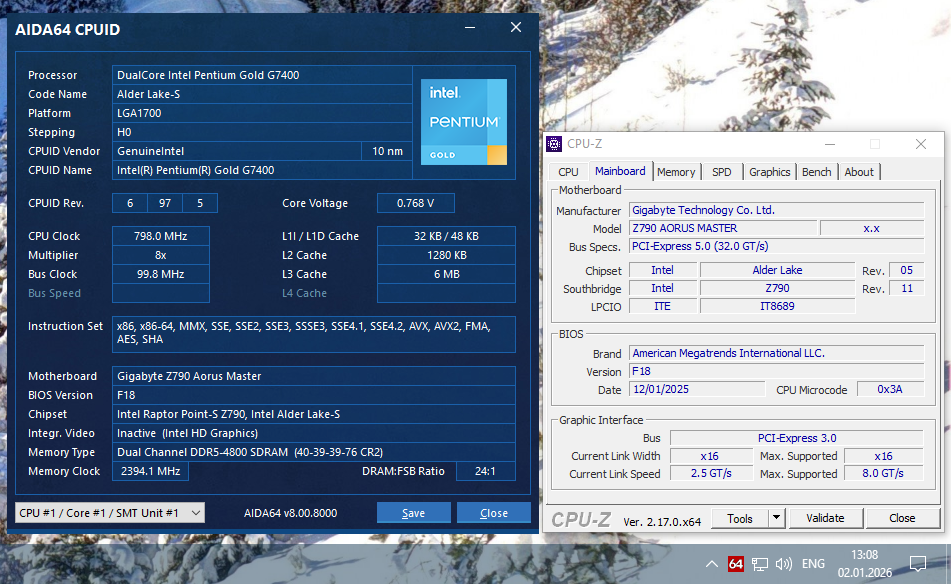The height and width of the screenshot is (584, 951).
Task: Click the Multiplier value 8x
Action: pyautogui.click(x=161, y=255)
